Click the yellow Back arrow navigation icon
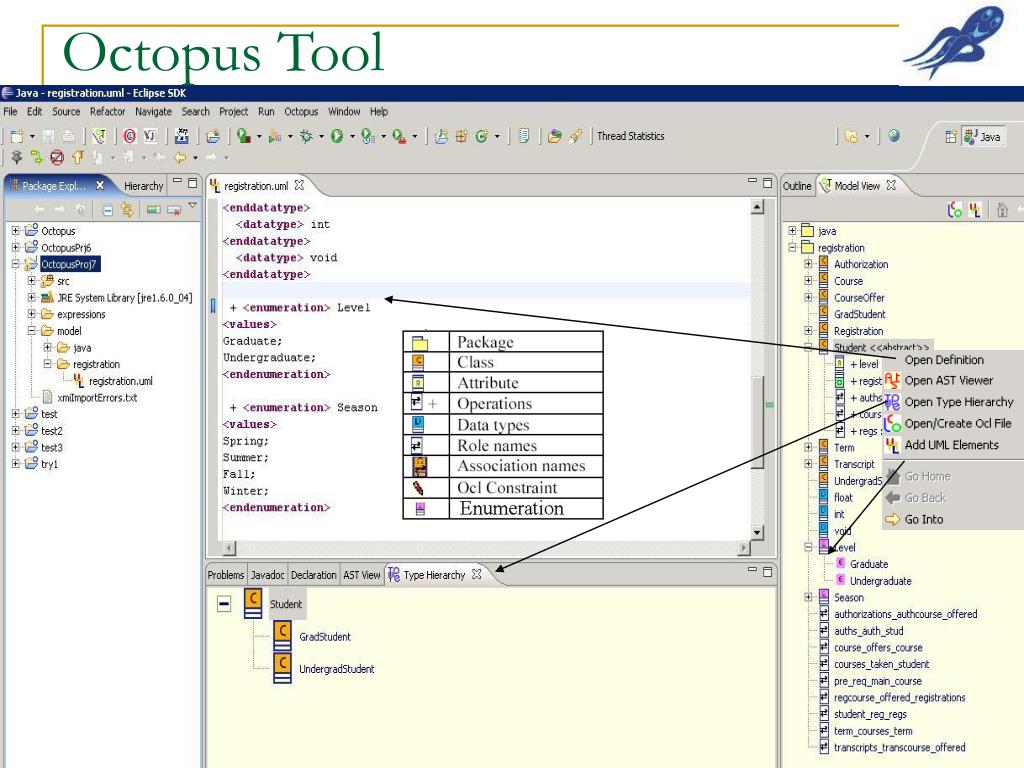Viewport: 1024px width, 768px height. pyautogui.click(x=180, y=157)
